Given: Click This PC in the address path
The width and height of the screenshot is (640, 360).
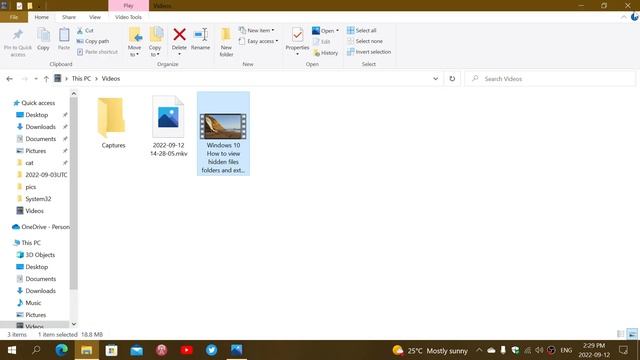Looking at the screenshot, I should point(81,79).
